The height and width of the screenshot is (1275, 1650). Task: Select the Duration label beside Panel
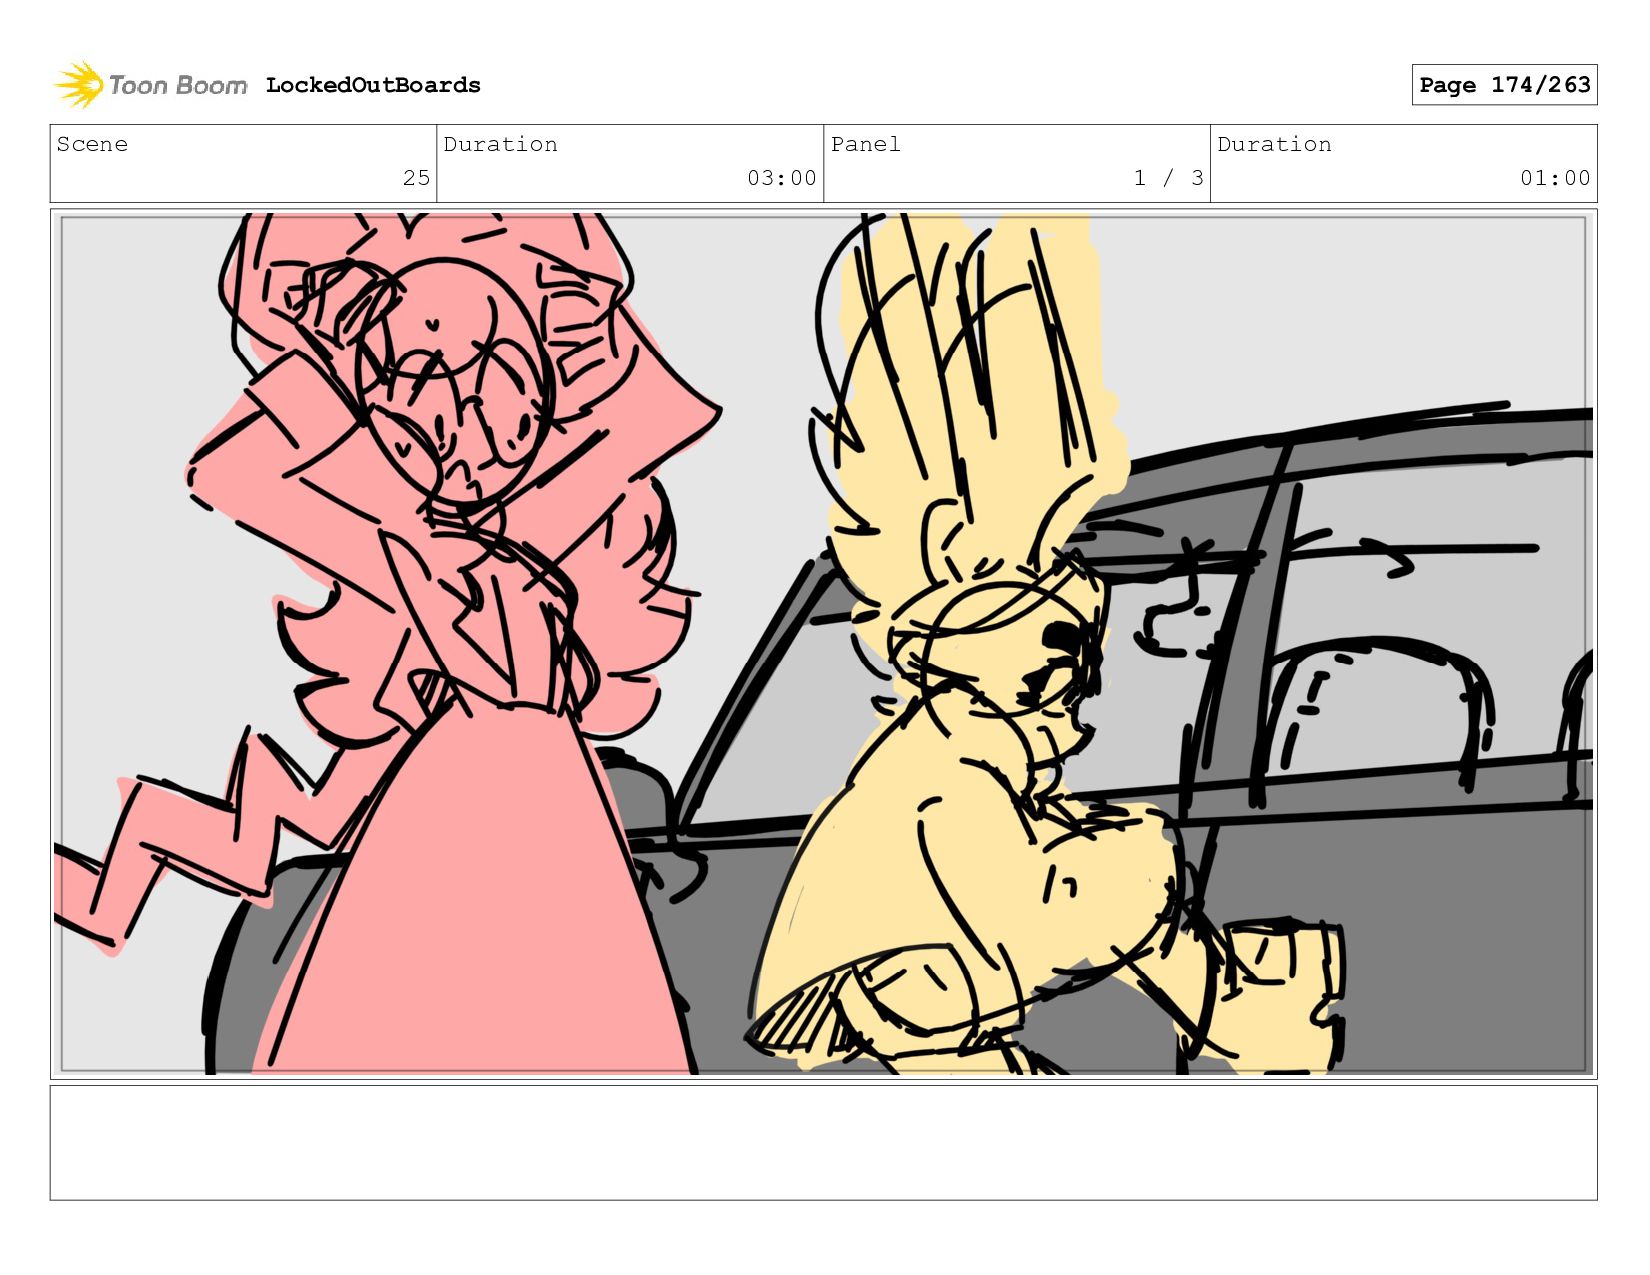pos(1274,144)
